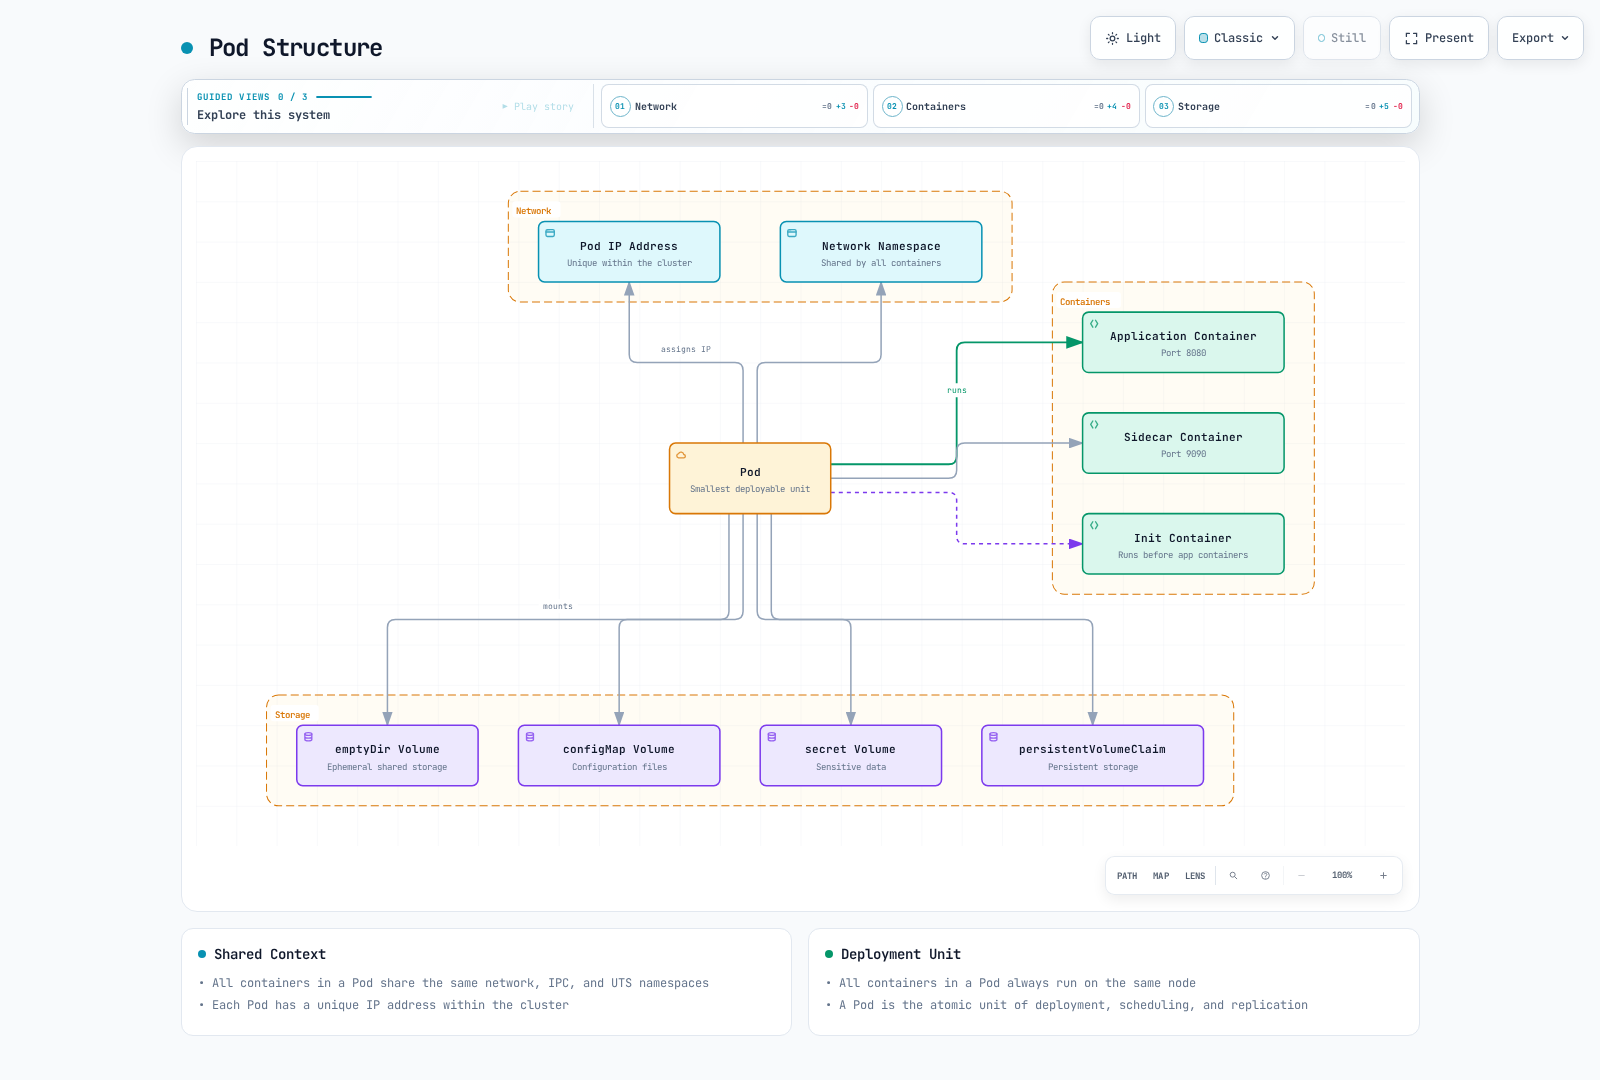Click the Present fullscreen button
Viewport: 1600px width, 1080px height.
1438,38
